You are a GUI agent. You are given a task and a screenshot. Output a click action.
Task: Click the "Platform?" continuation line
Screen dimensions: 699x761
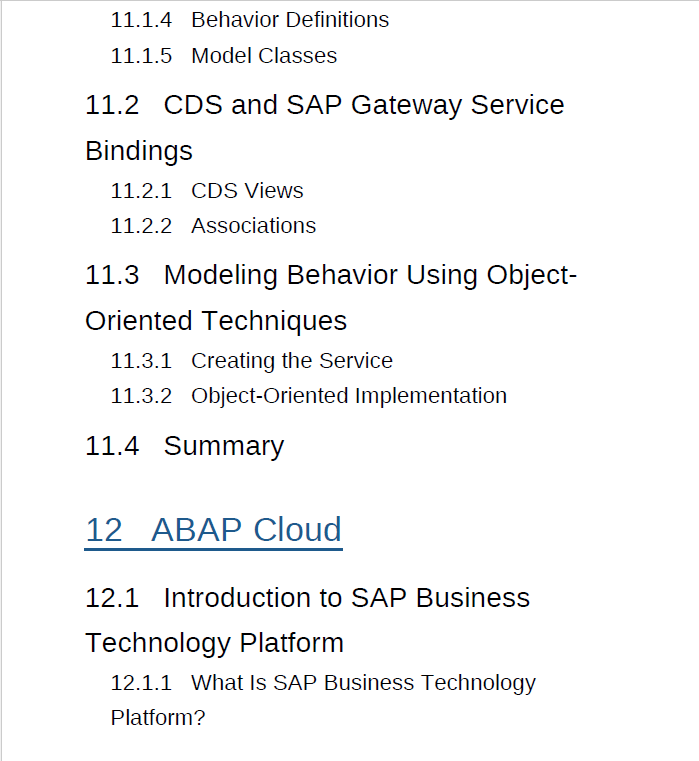click(157, 718)
